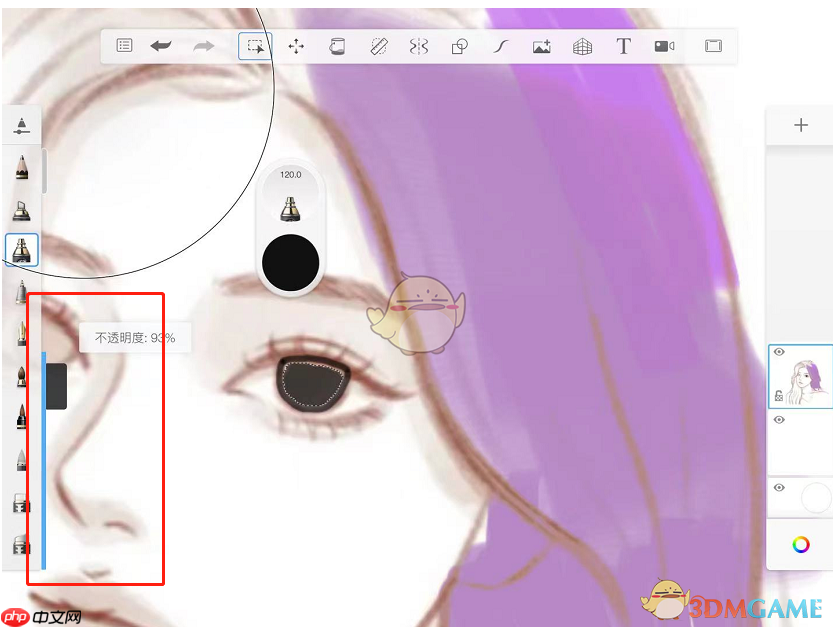Image resolution: width=833 pixels, height=627 pixels.
Task: Open the color wheel picker
Action: tap(800, 546)
